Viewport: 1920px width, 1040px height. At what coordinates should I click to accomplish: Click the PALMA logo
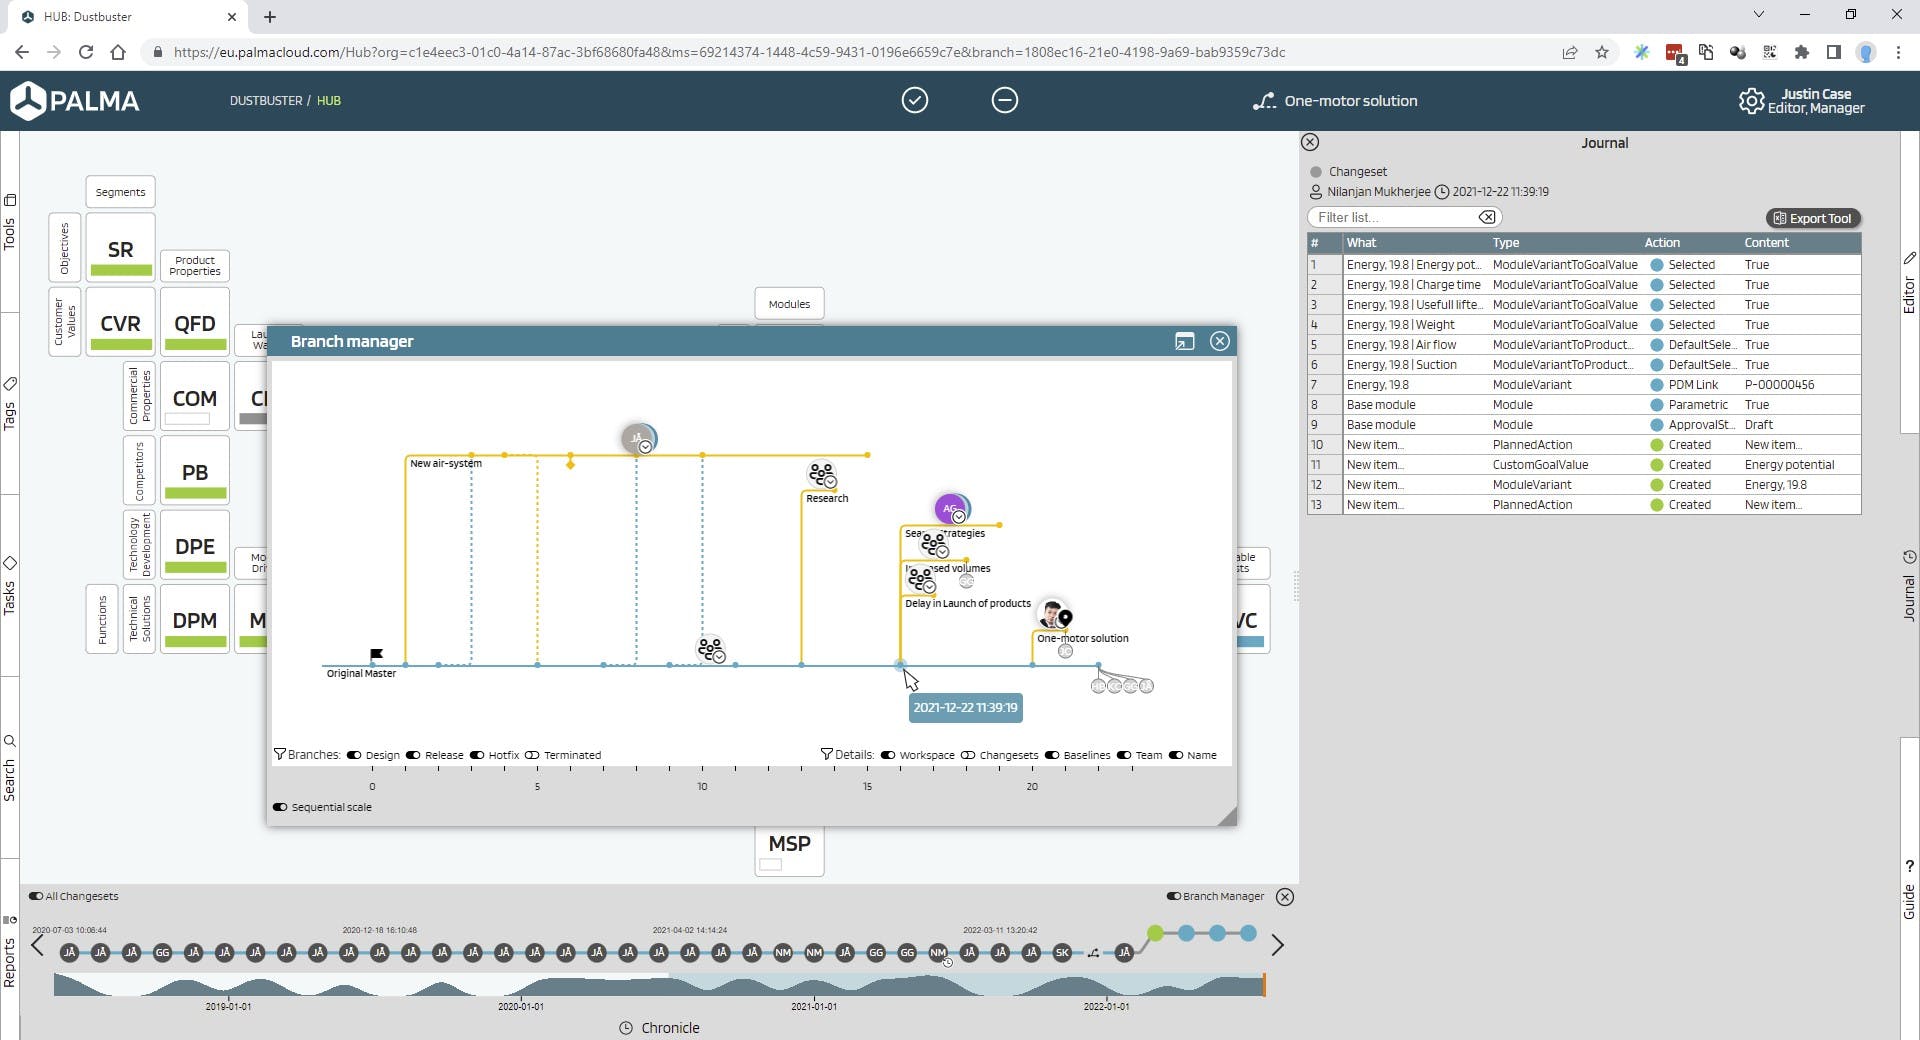click(x=75, y=100)
